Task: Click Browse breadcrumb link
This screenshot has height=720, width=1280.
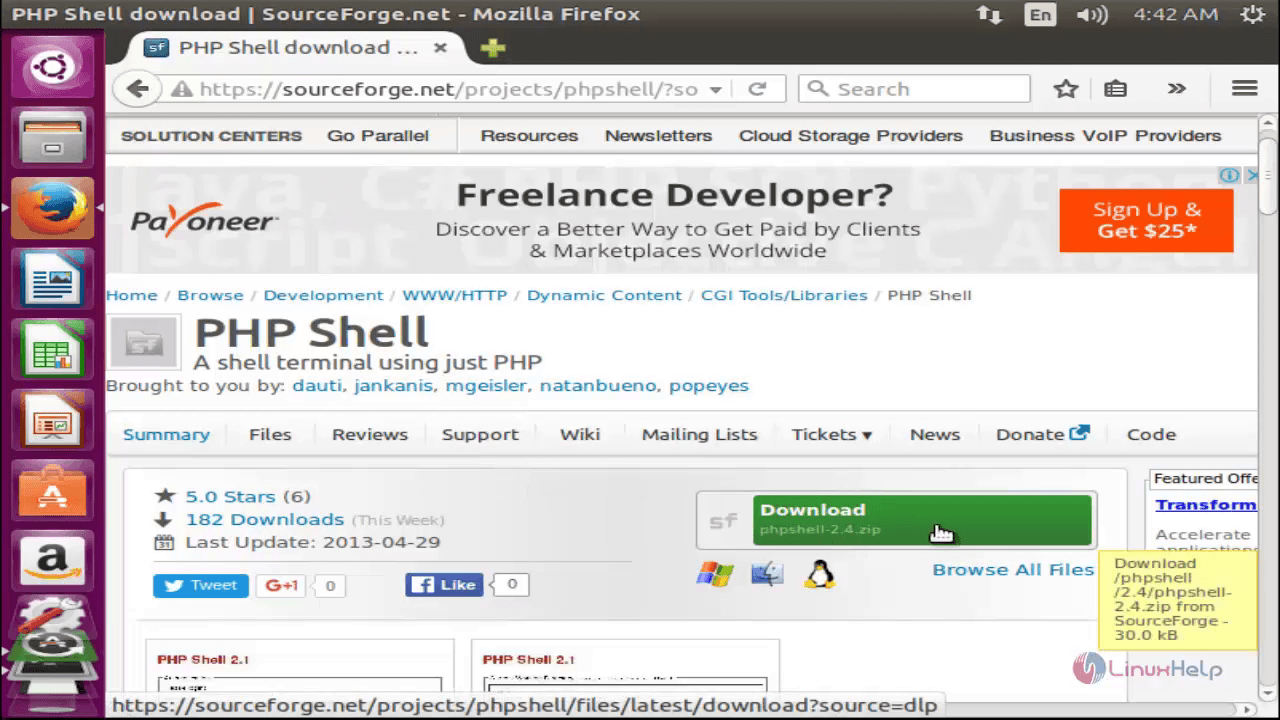Action: click(210, 295)
